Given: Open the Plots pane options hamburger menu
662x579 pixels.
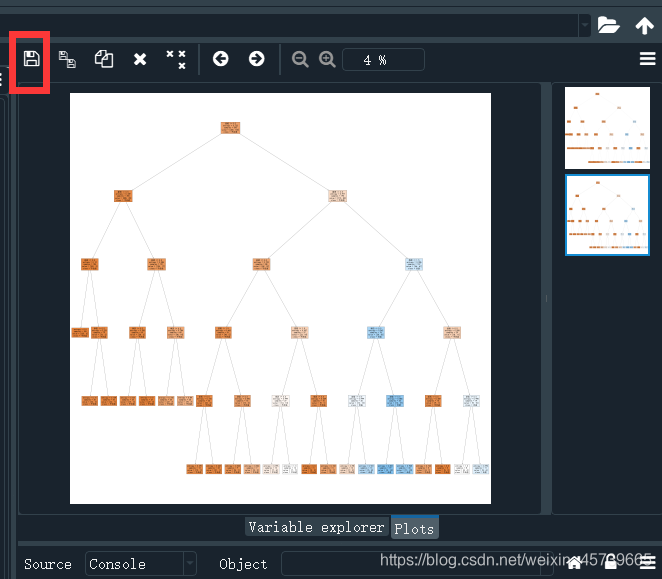Looking at the screenshot, I should click(647, 59).
